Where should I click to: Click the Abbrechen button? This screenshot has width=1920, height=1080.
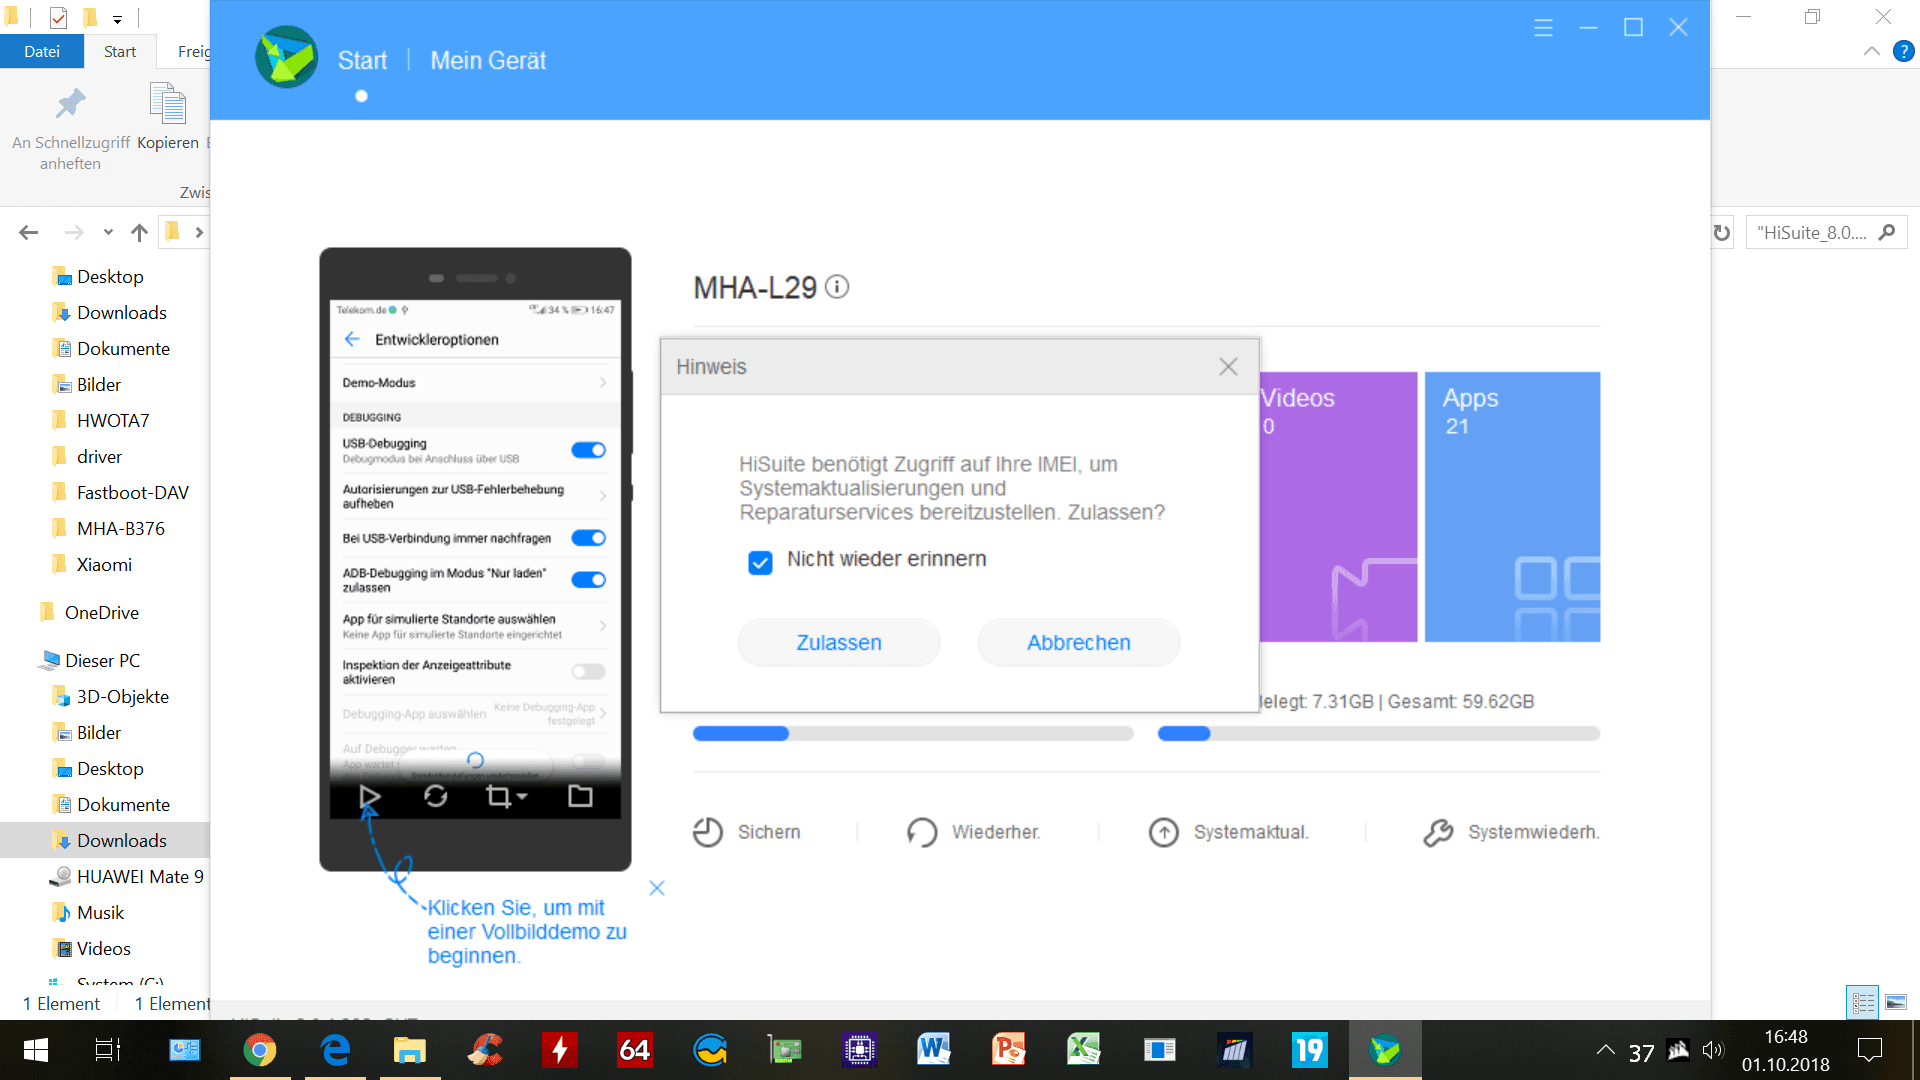pyautogui.click(x=1079, y=642)
